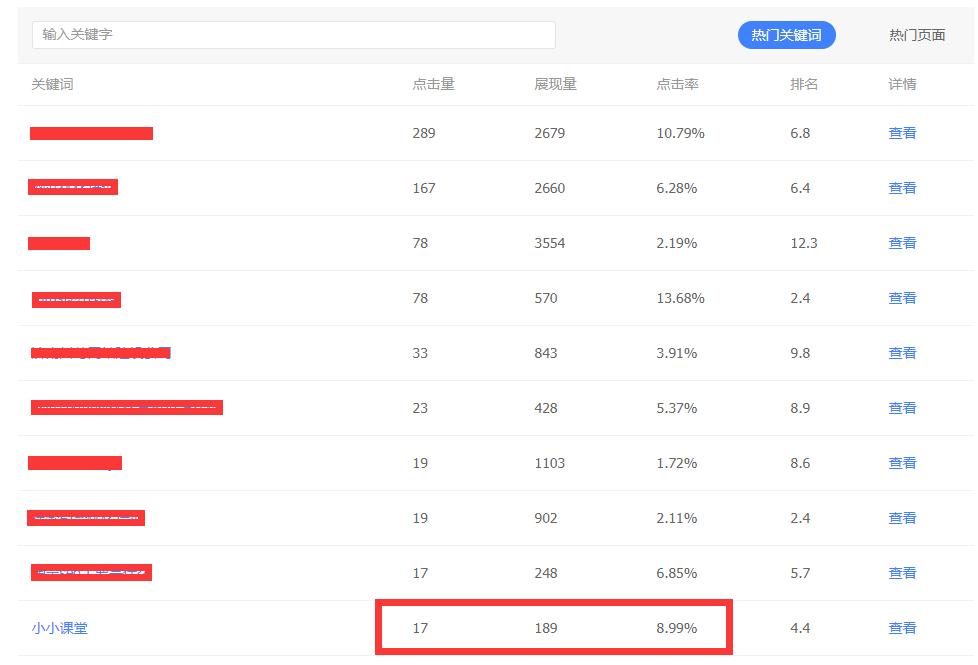Switch to the 热门页面 view
Screen dimensions: 978x665
coord(915,35)
